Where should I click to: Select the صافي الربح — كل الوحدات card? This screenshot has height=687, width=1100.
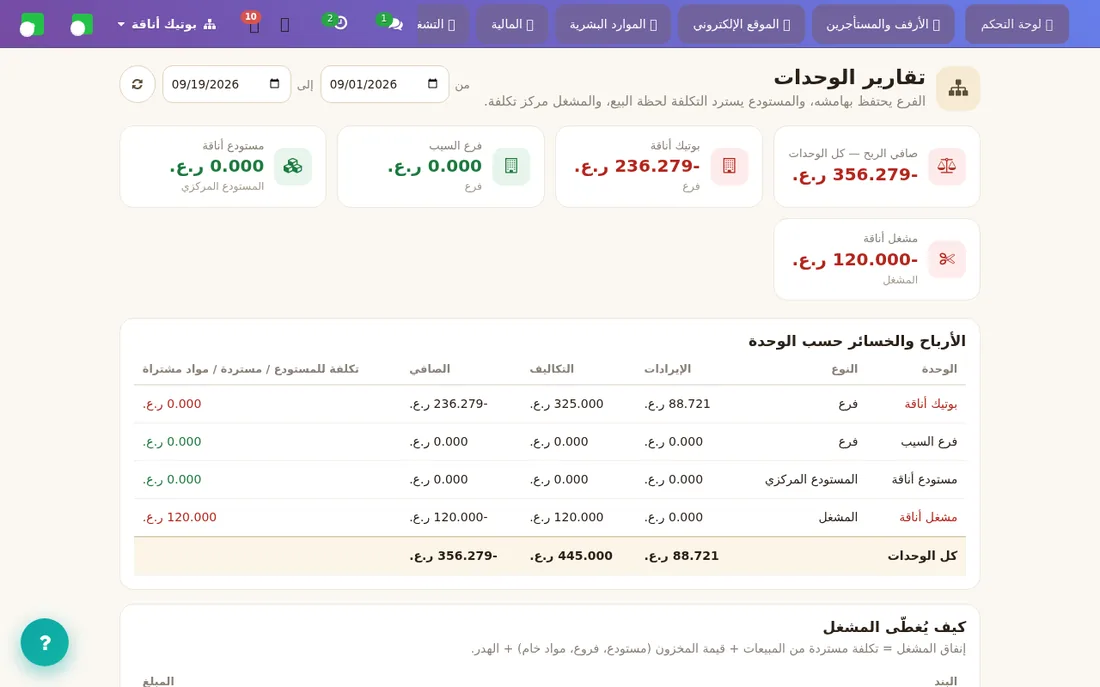(876, 166)
